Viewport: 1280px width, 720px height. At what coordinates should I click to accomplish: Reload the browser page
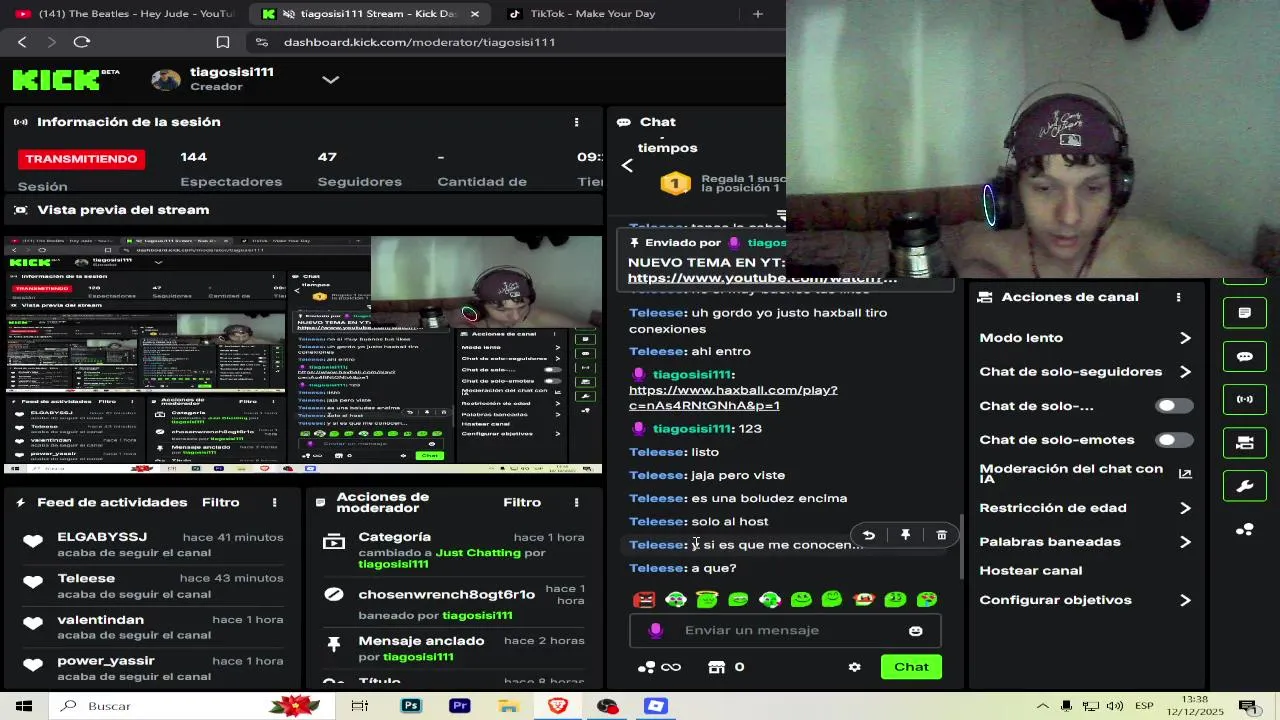coord(82,42)
